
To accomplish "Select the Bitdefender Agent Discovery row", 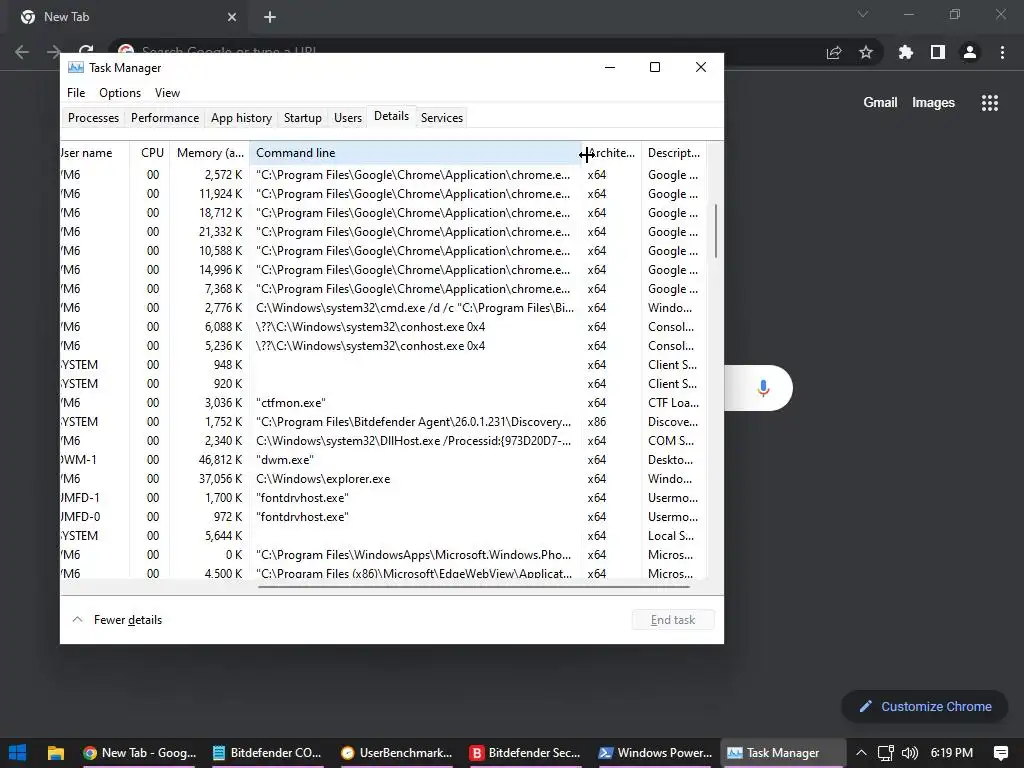I will pos(383,422).
